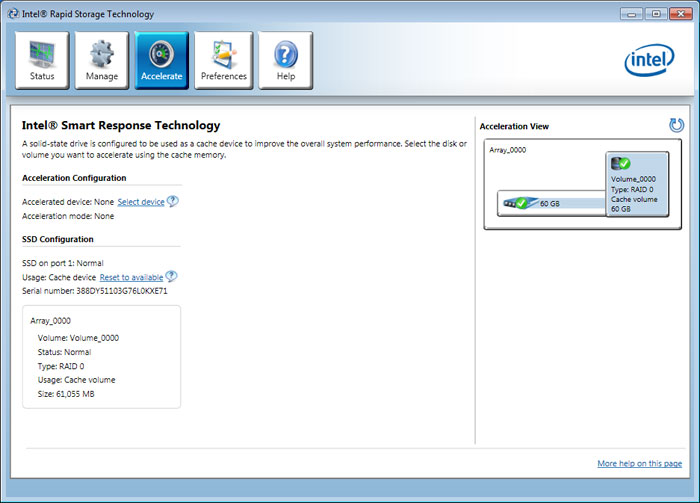
Task: Click the 'Acceleration mode: None' text
Action: [x=68, y=216]
